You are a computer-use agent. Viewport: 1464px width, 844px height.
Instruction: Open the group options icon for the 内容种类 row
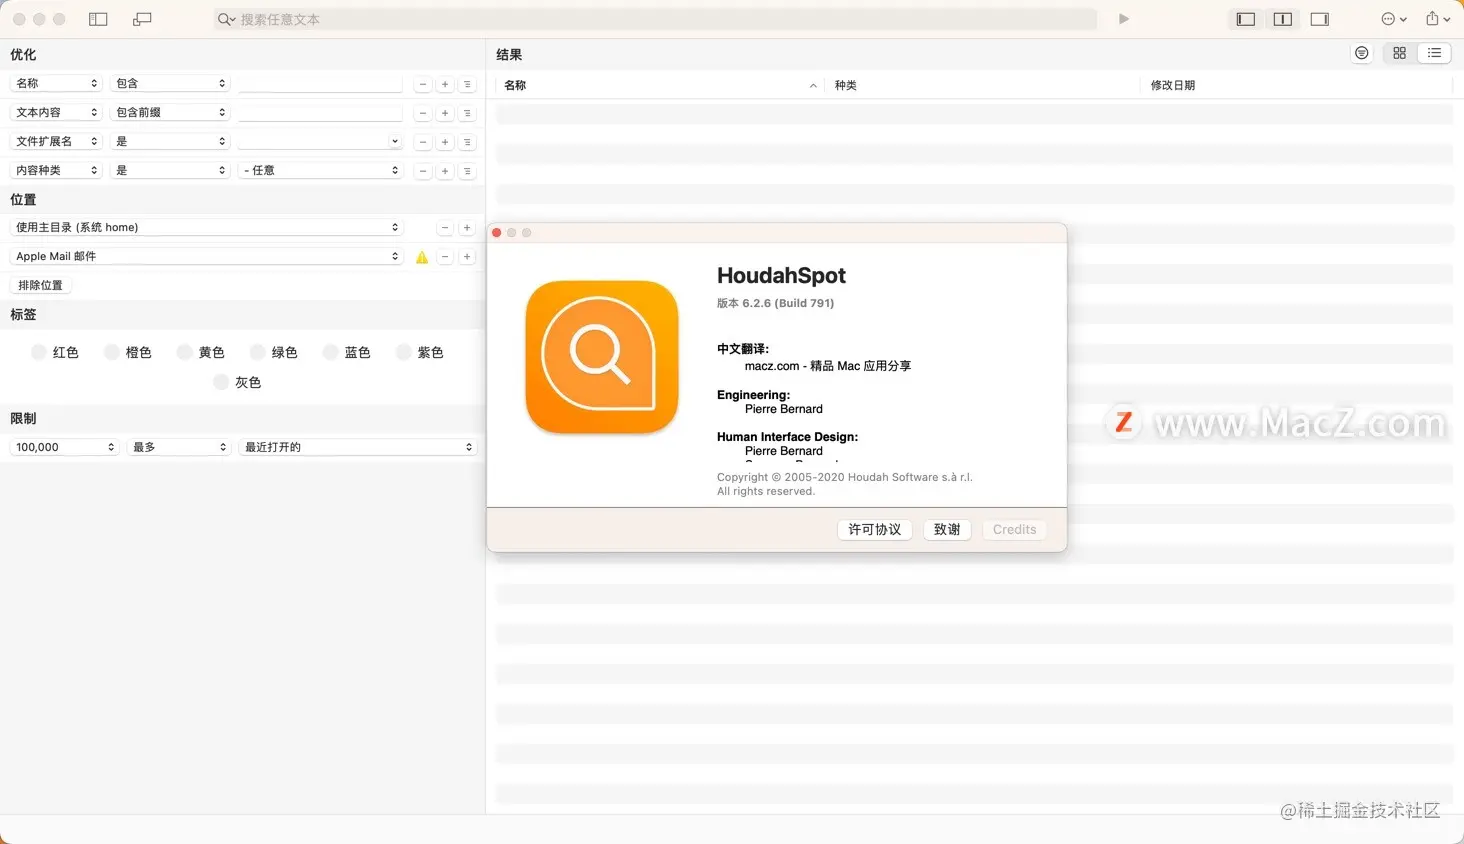pos(467,171)
